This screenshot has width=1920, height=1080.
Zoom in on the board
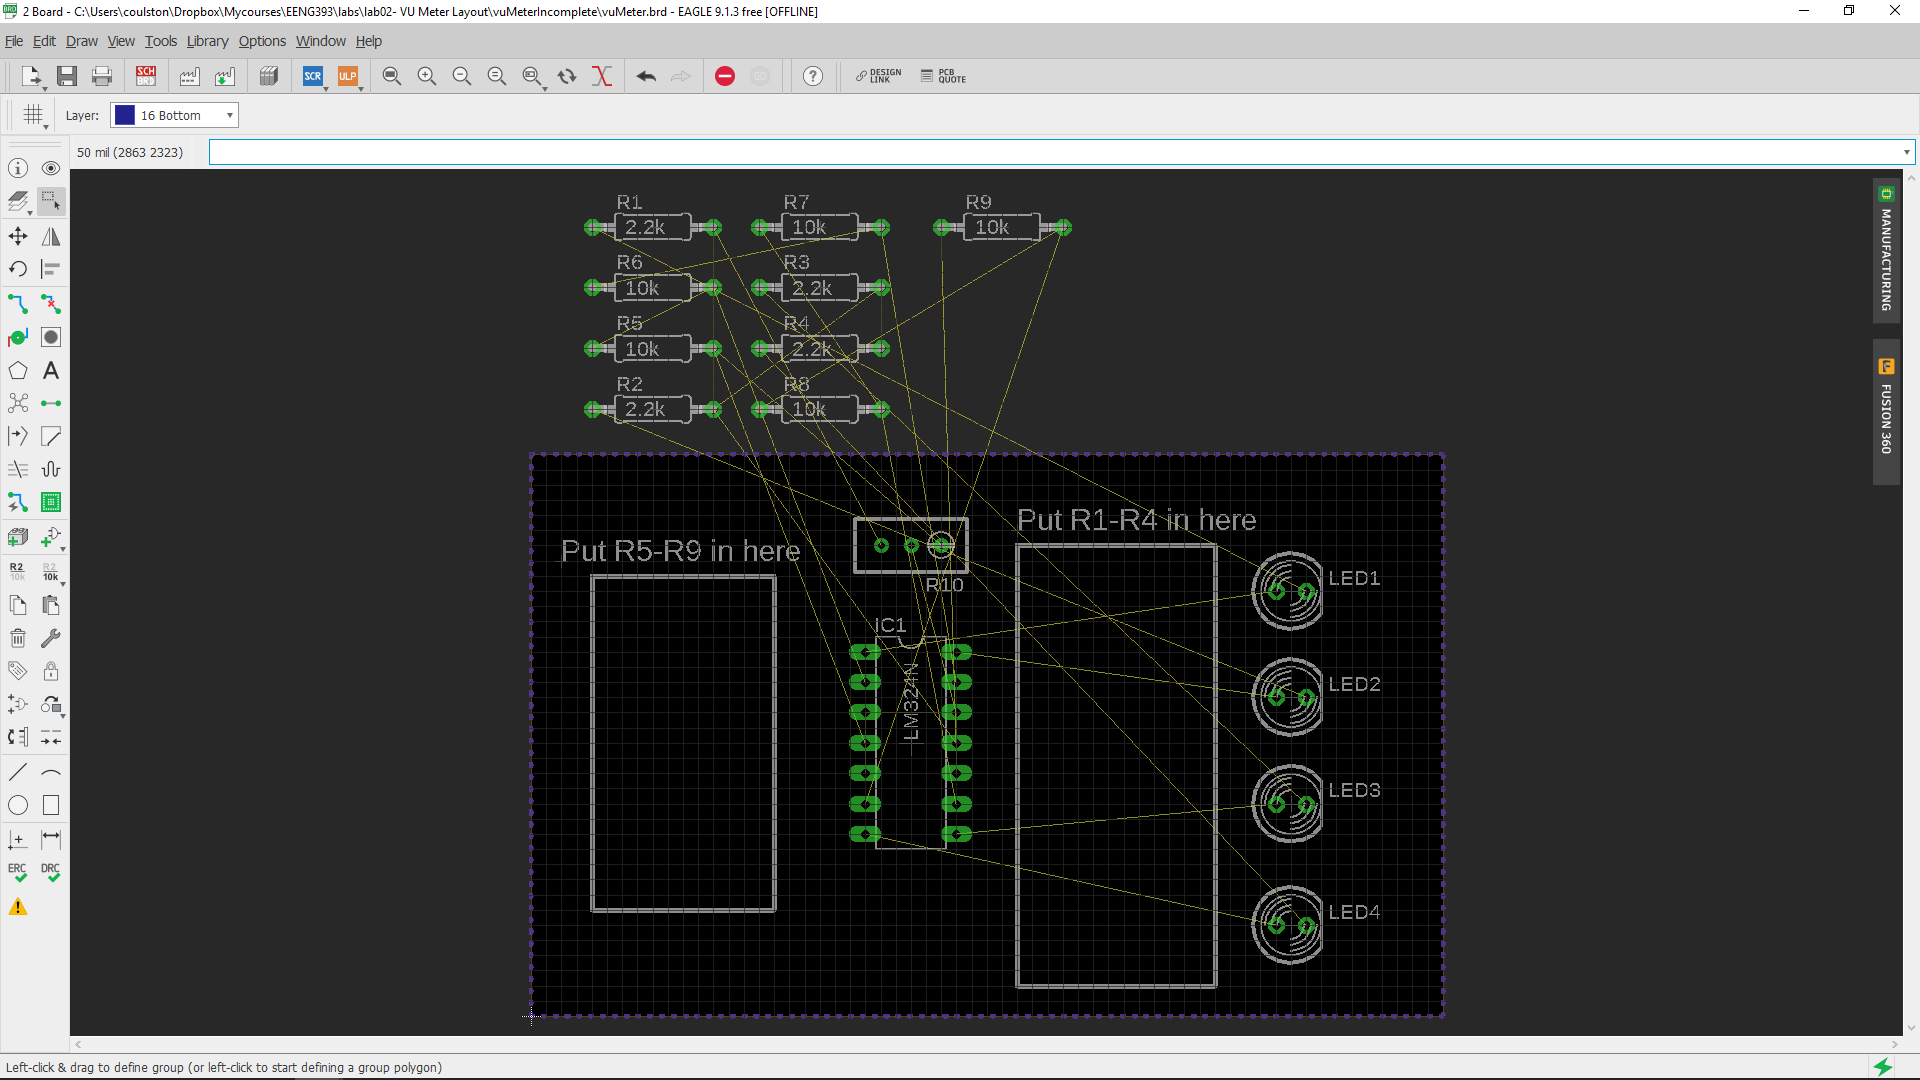427,76
